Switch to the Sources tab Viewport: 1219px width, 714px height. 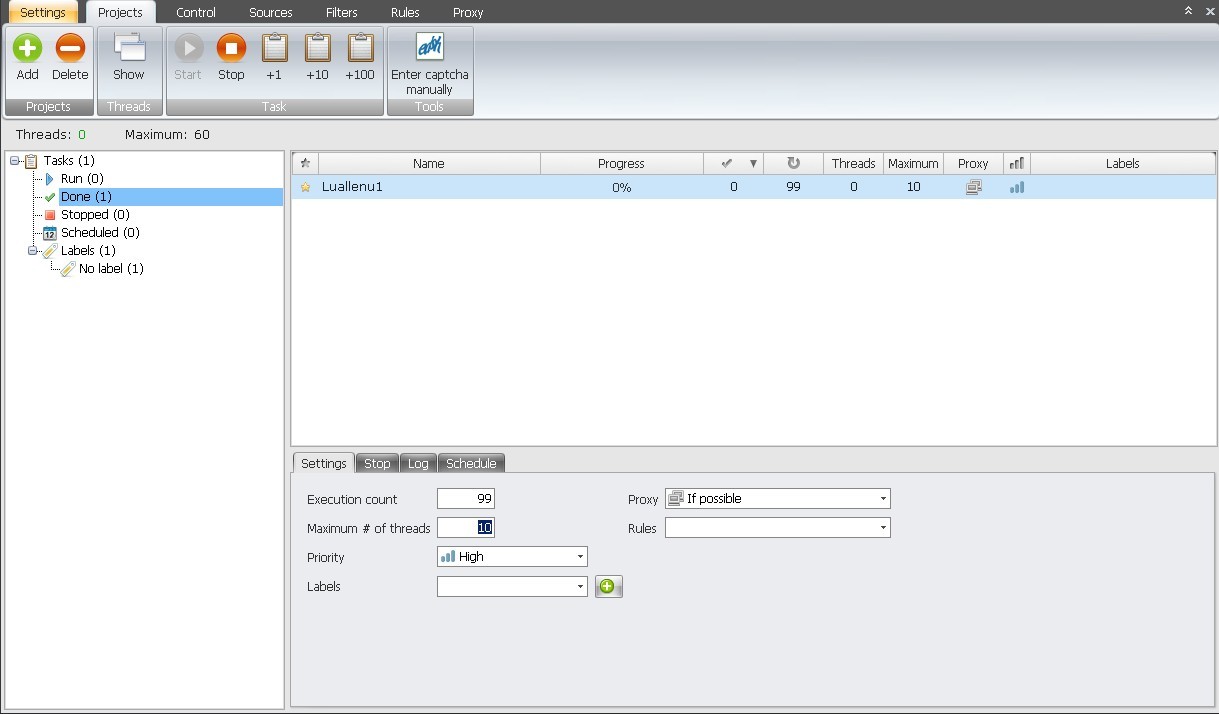271,12
